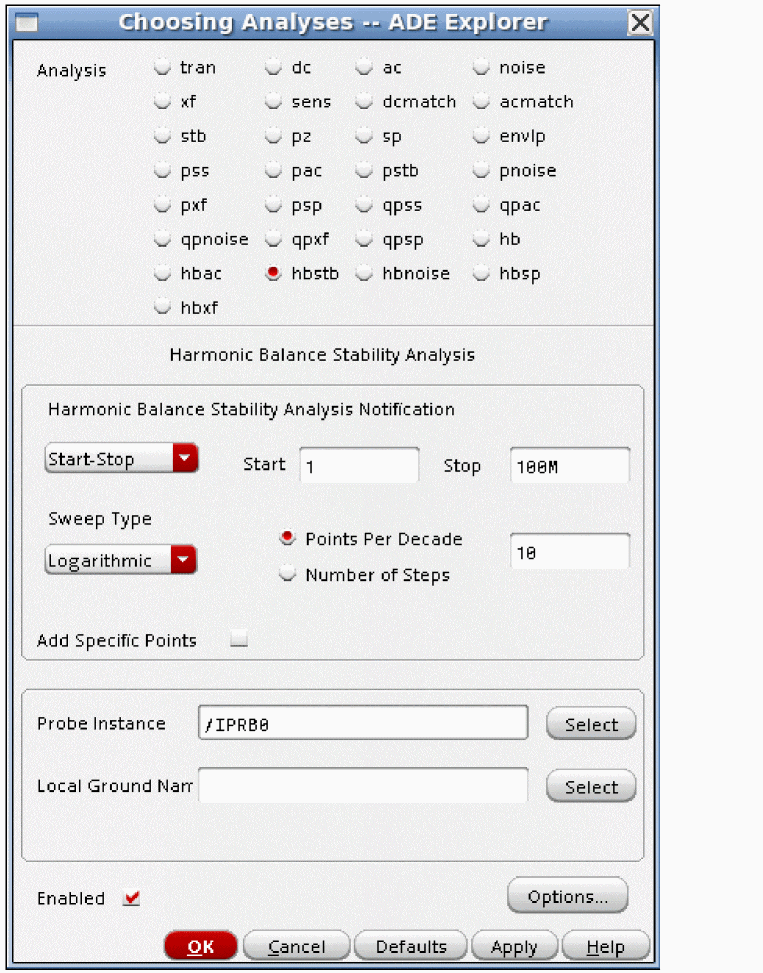
Task: Pick the pss analysis radio button
Action: 162,171
